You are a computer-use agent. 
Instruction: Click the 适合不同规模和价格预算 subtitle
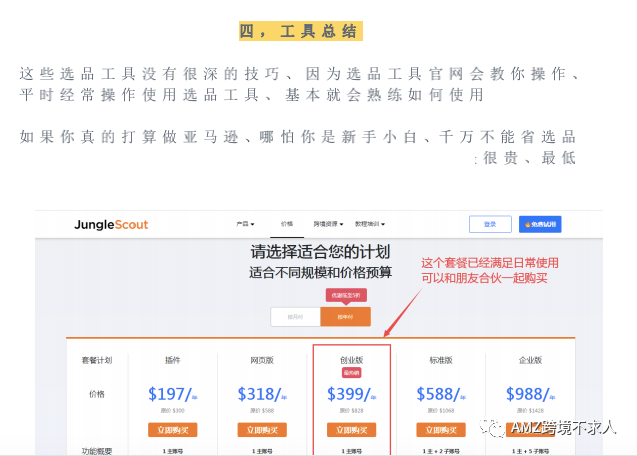[x=320, y=272]
